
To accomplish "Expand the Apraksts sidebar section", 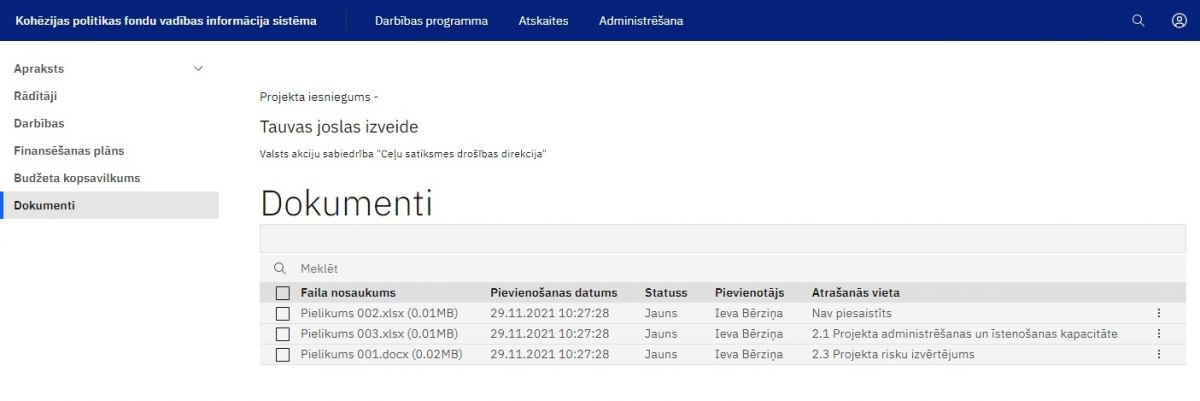I will (x=197, y=69).
